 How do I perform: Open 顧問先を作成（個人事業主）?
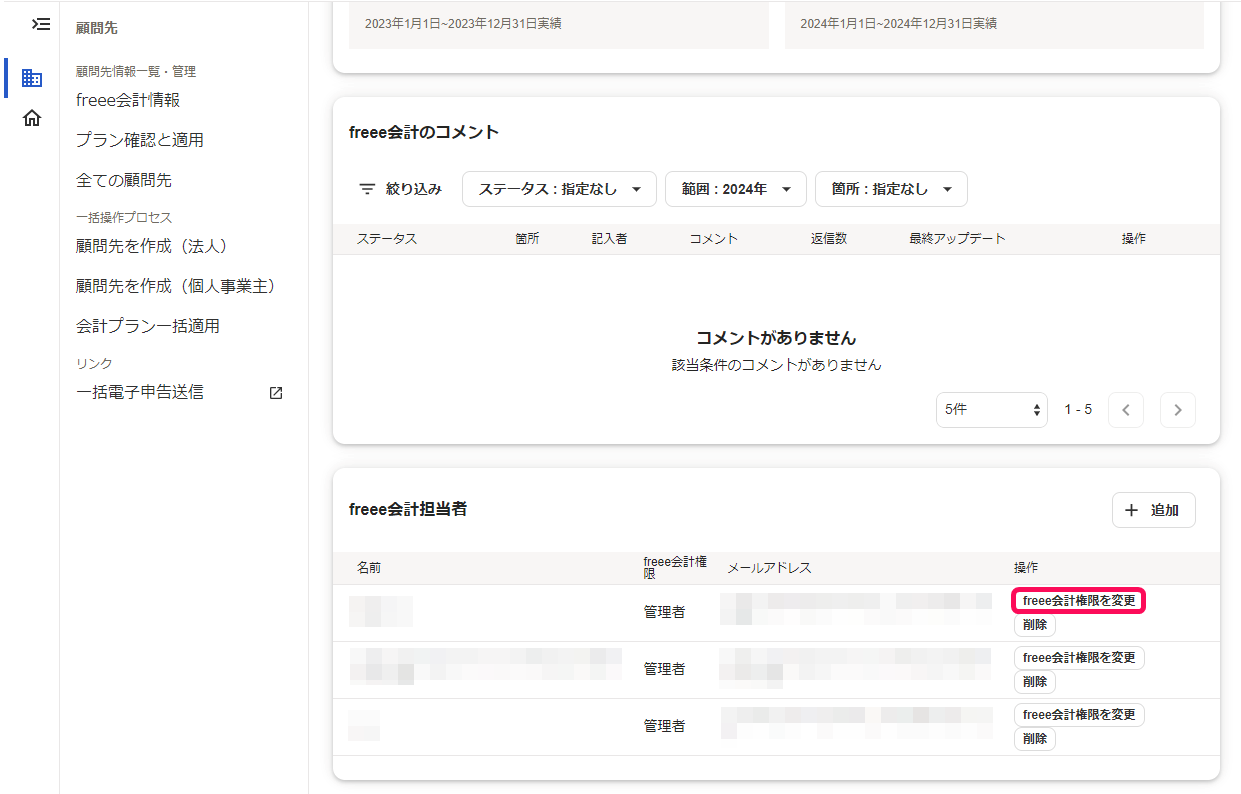(179, 286)
